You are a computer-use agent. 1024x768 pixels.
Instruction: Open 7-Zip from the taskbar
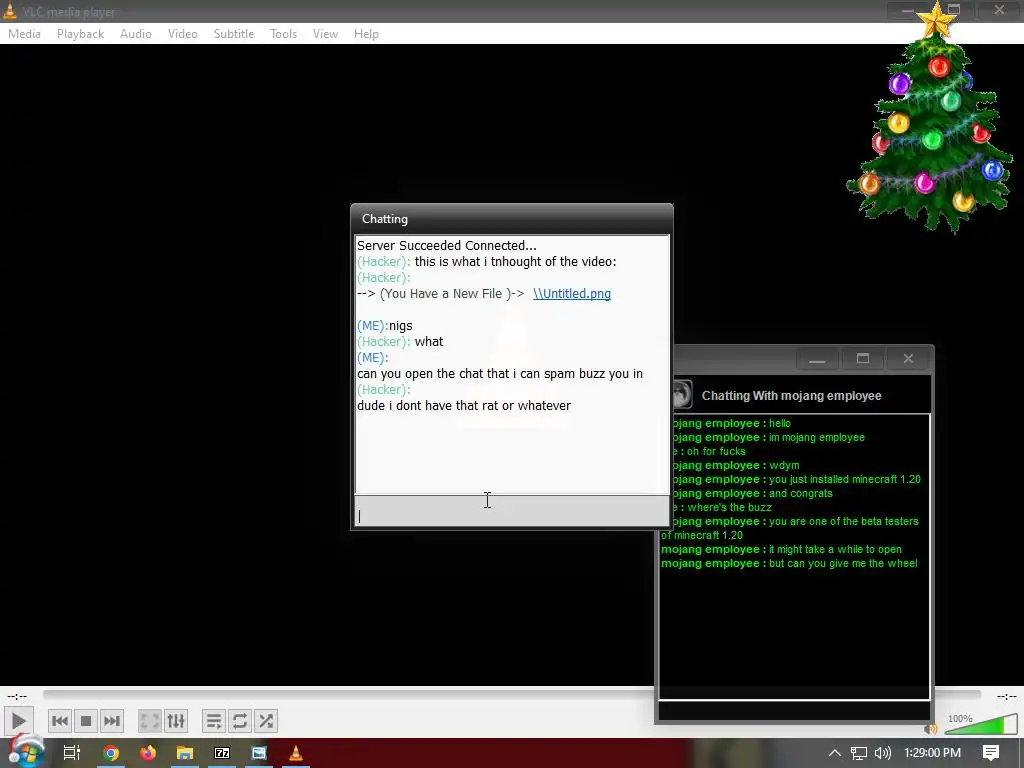pos(222,753)
